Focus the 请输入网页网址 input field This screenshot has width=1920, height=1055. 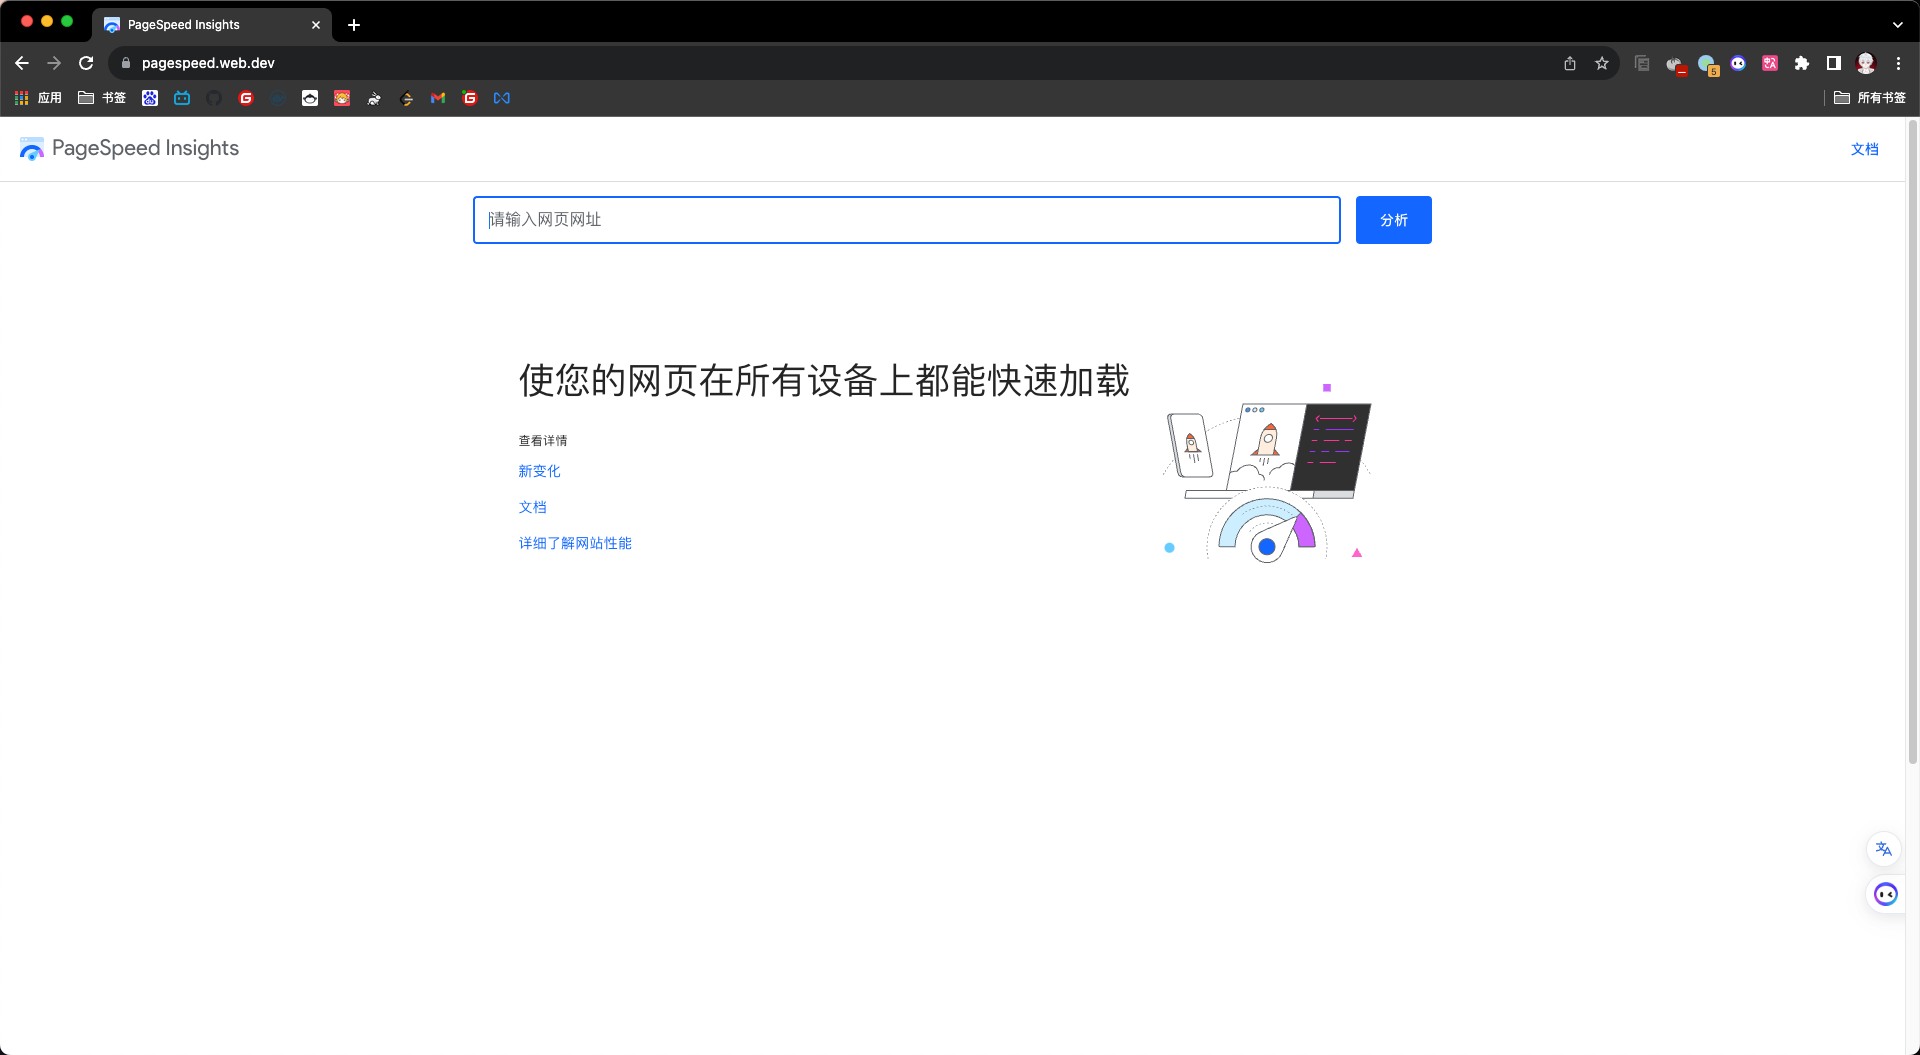[906, 220]
